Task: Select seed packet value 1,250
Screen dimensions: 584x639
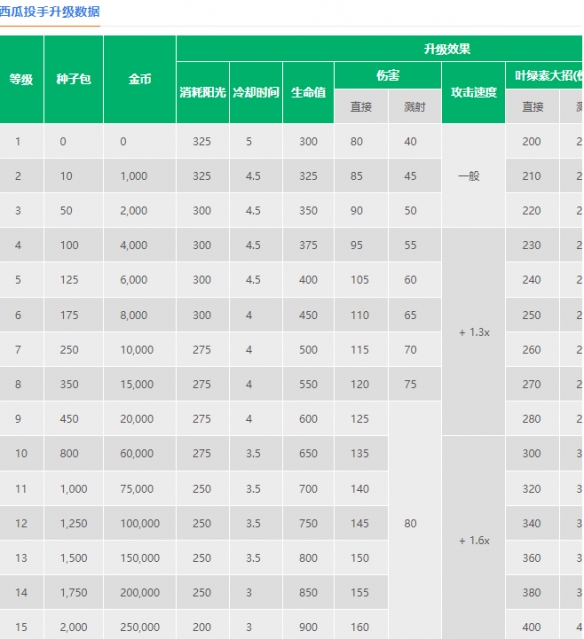Action: point(73,523)
